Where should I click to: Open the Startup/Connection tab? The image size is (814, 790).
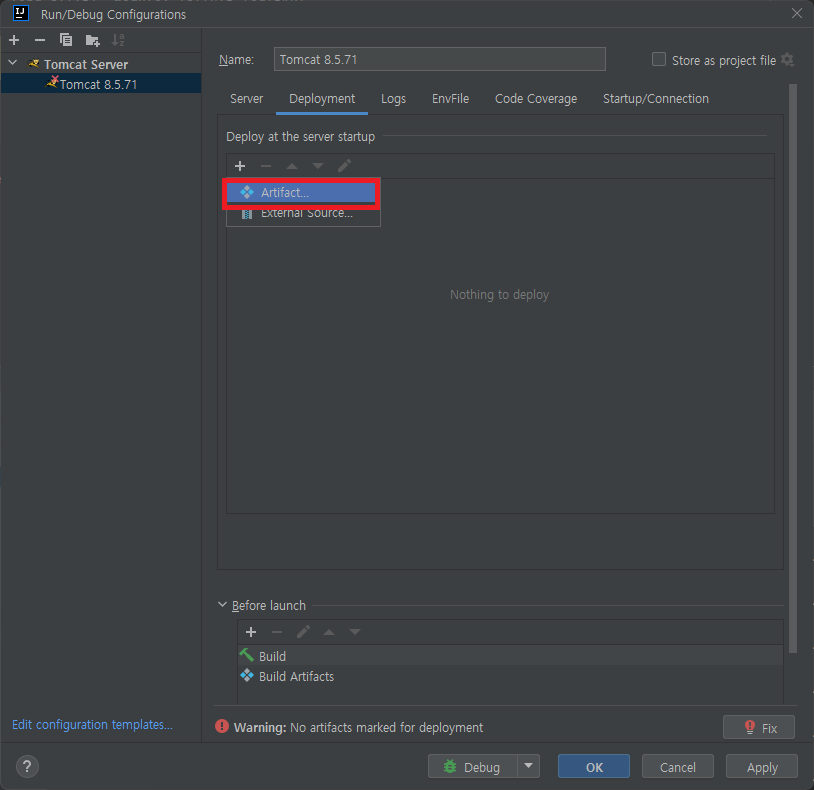point(656,99)
